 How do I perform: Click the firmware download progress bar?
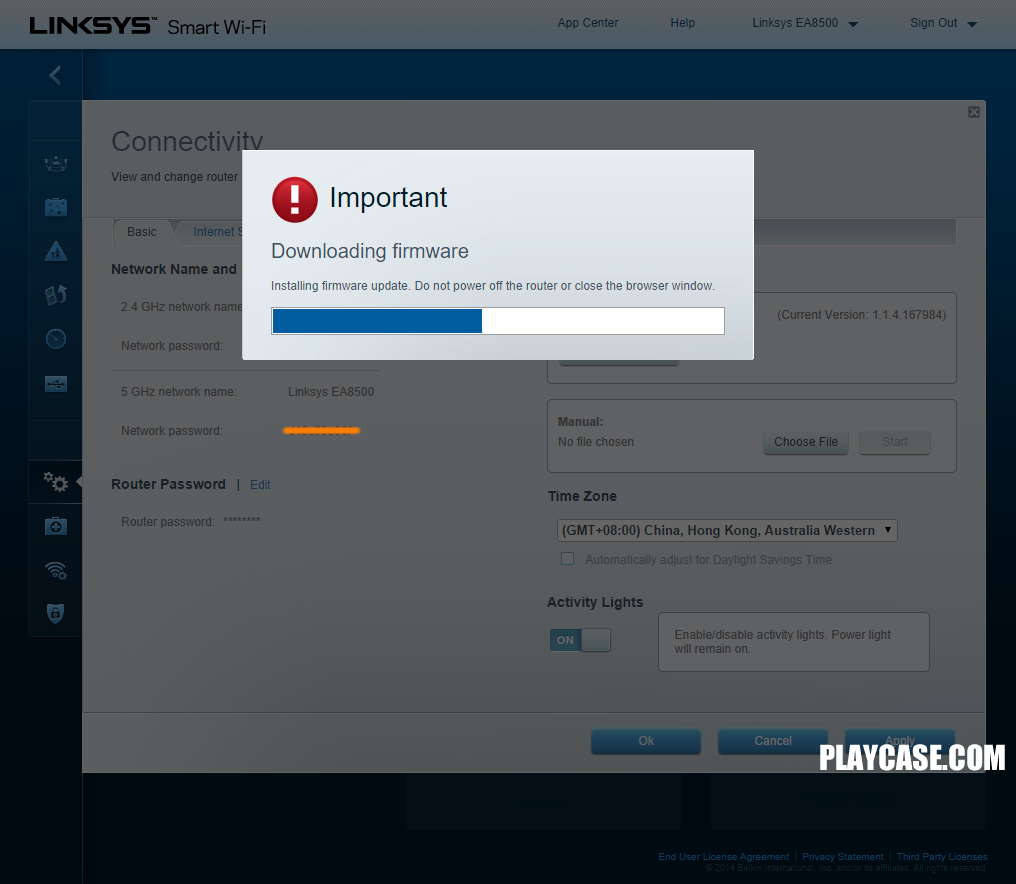[498, 321]
